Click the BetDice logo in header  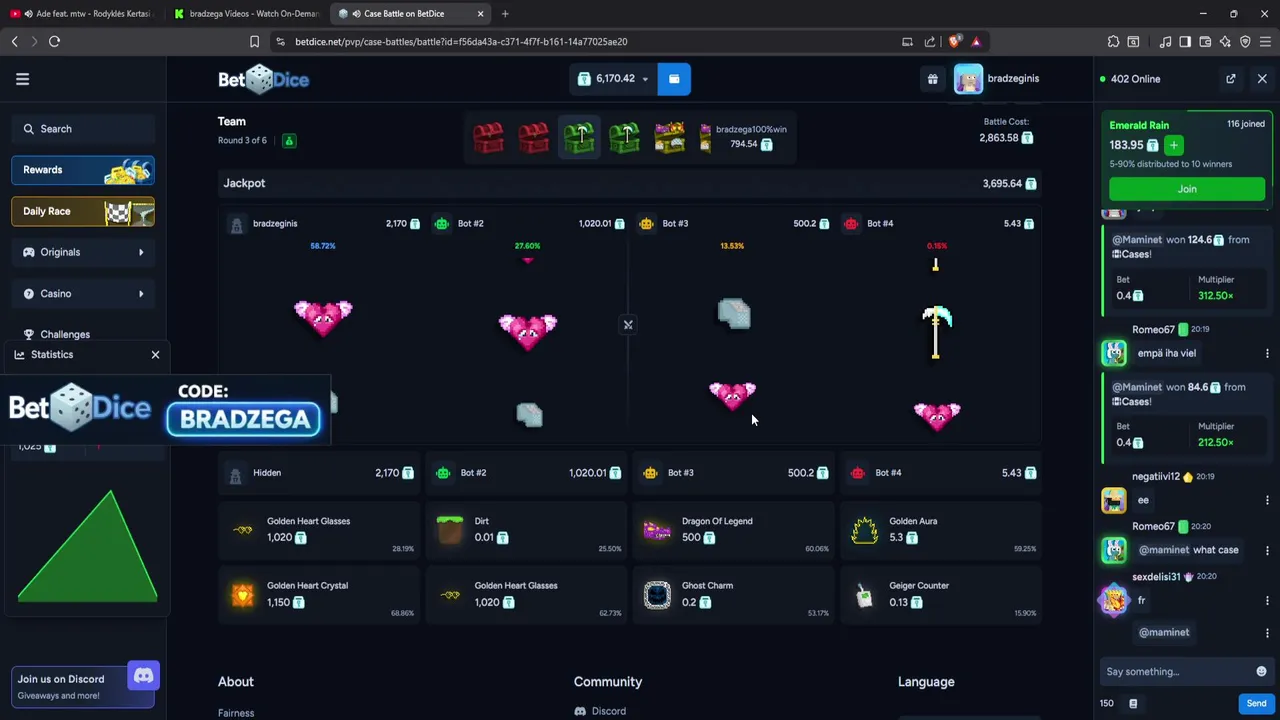[264, 79]
